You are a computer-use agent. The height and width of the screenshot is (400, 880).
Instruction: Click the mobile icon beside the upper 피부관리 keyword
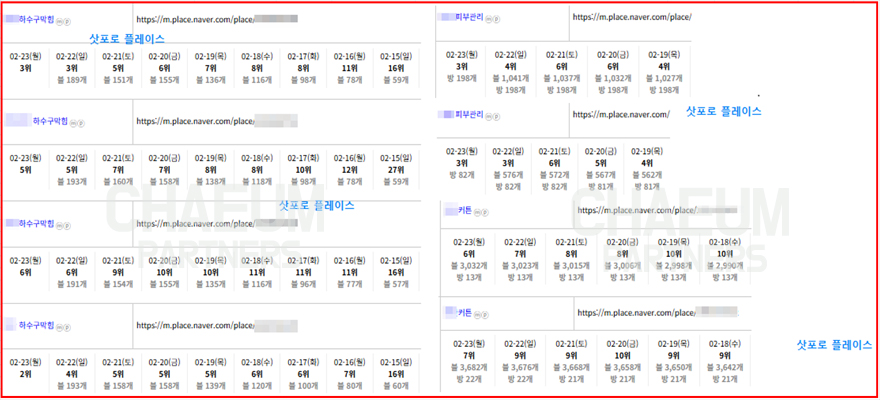click(x=489, y=17)
